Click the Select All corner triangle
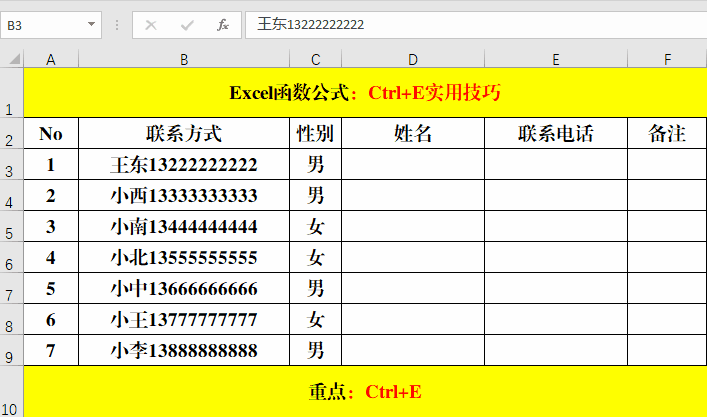Image resolution: width=707 pixels, height=417 pixels. 14,59
